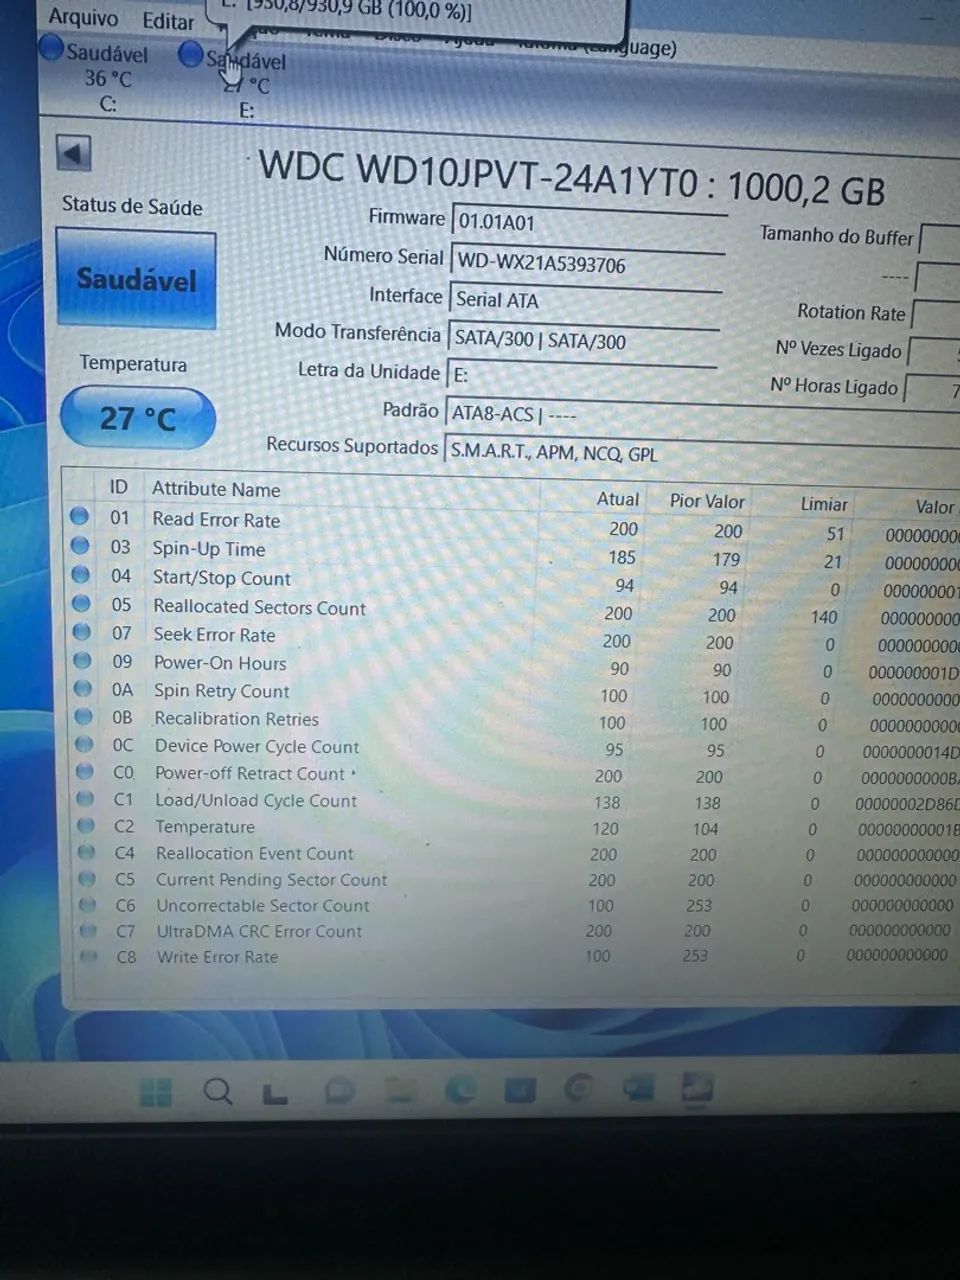Select the Current Pending Sector Count row
The width and height of the screenshot is (960, 1280).
click(x=515, y=880)
